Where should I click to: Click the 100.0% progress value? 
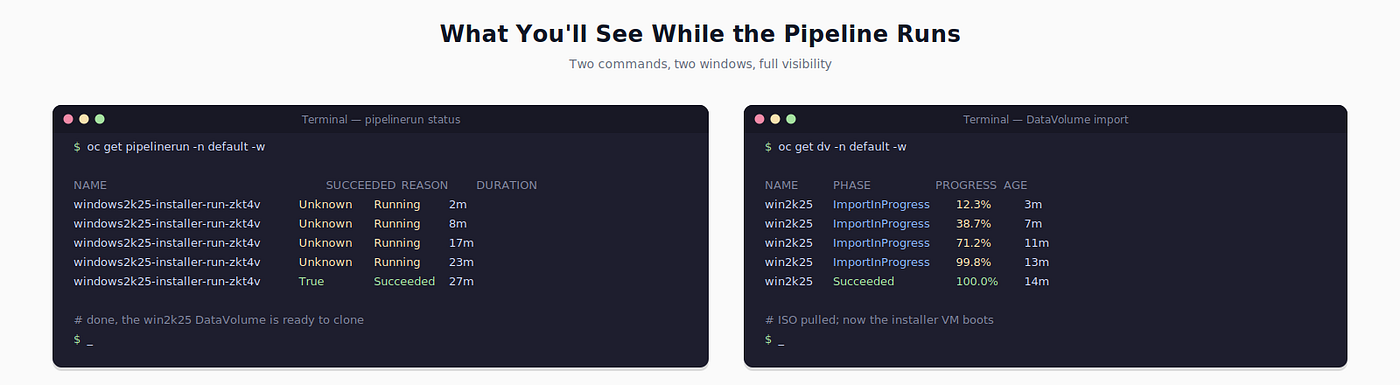(x=977, y=282)
